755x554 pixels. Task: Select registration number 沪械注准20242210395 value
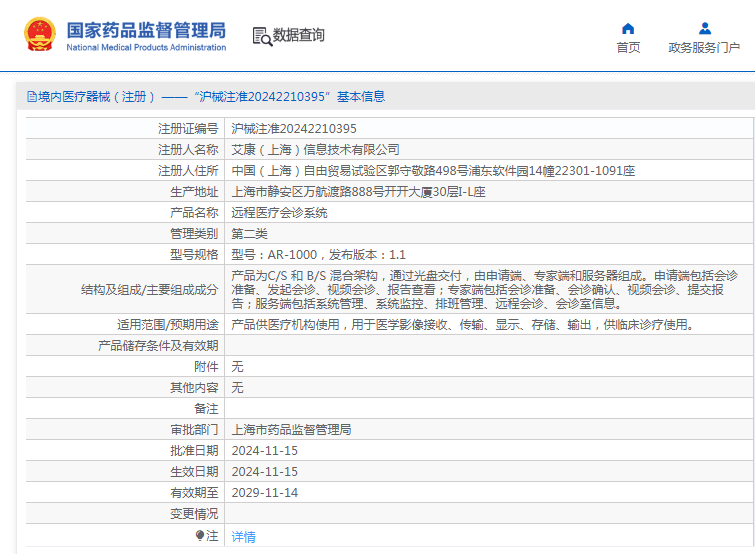click(x=294, y=129)
